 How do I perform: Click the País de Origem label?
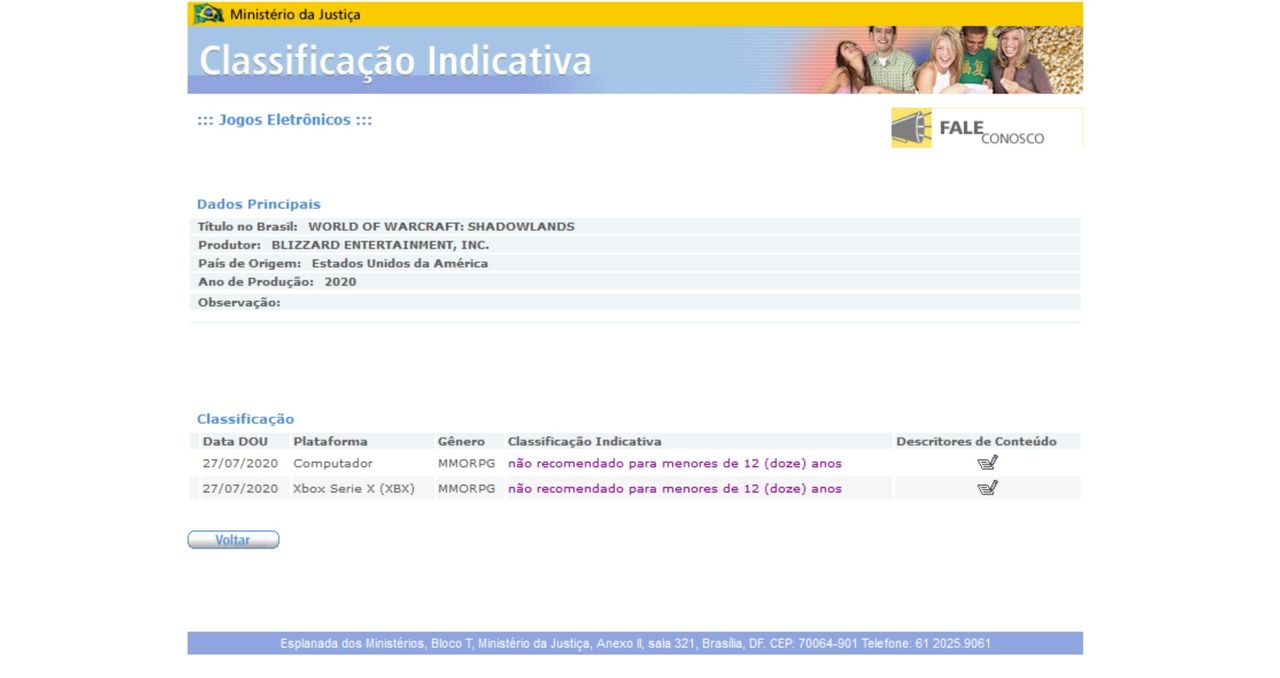(x=250, y=264)
